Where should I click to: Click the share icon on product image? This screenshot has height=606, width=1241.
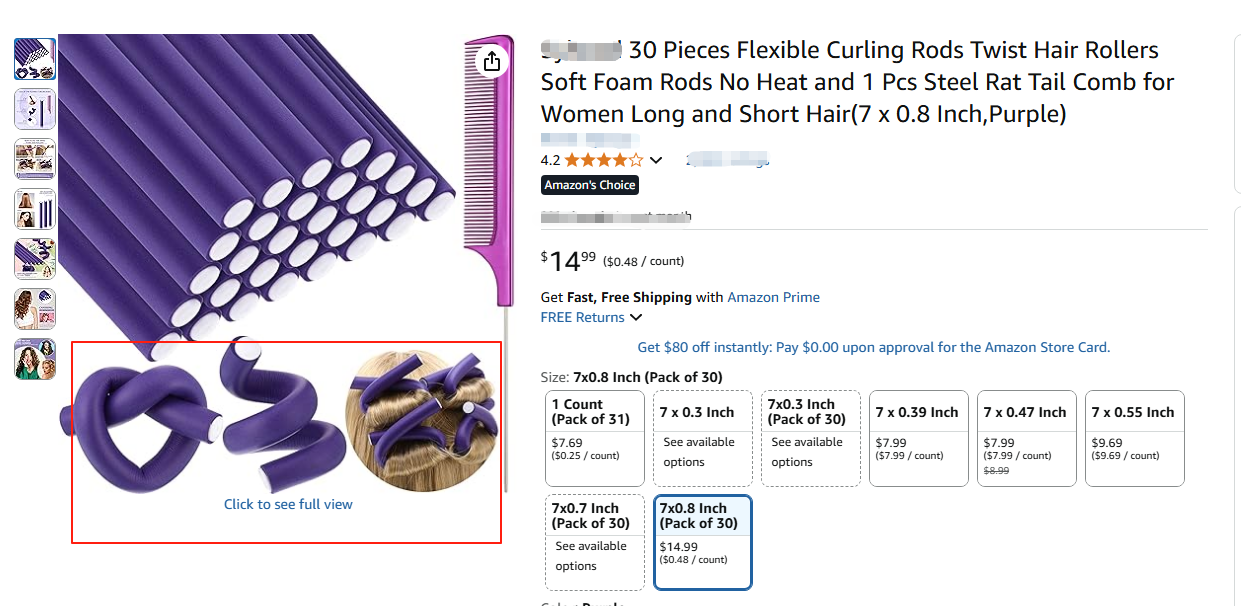491,62
